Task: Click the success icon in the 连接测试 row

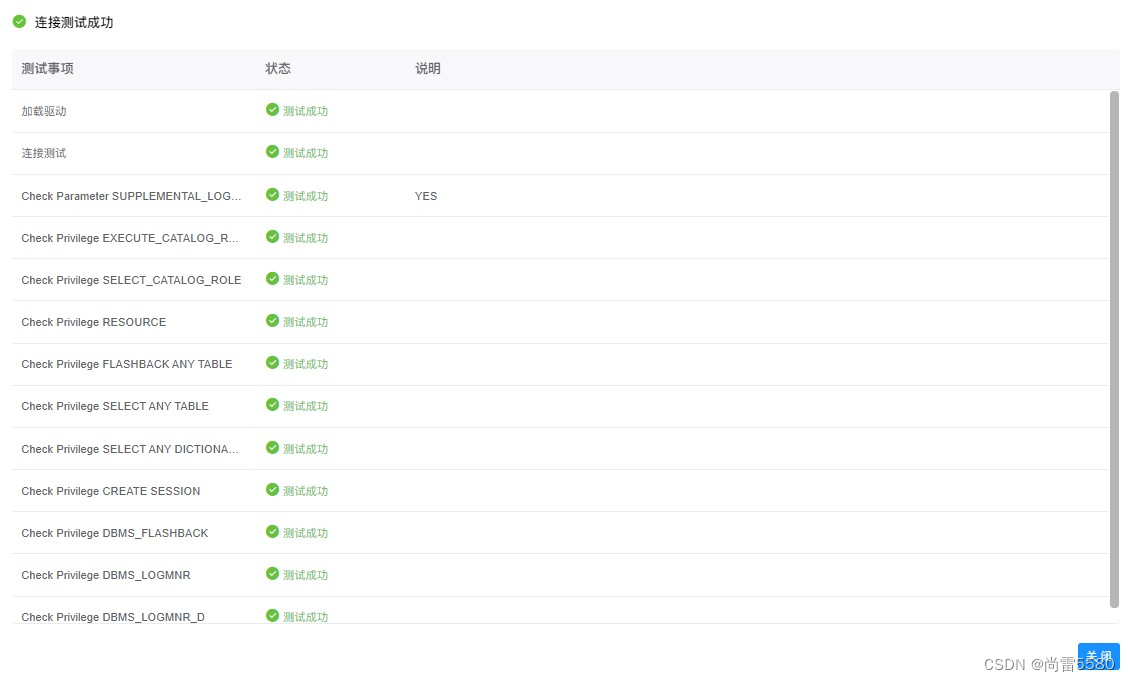Action: [x=272, y=151]
